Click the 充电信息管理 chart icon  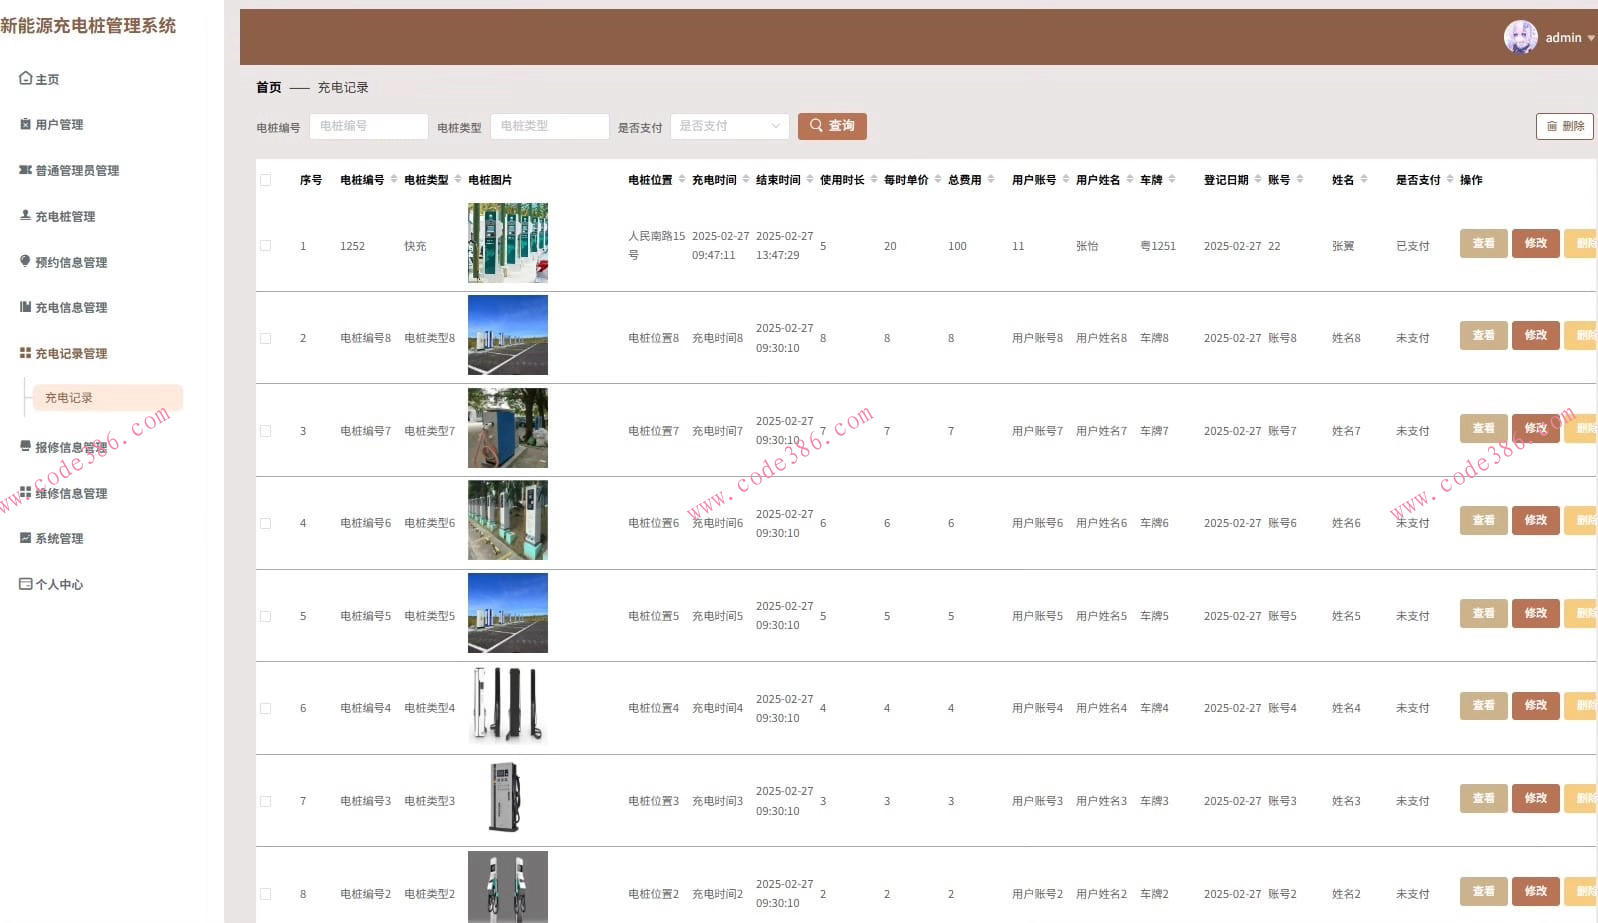click(x=26, y=307)
